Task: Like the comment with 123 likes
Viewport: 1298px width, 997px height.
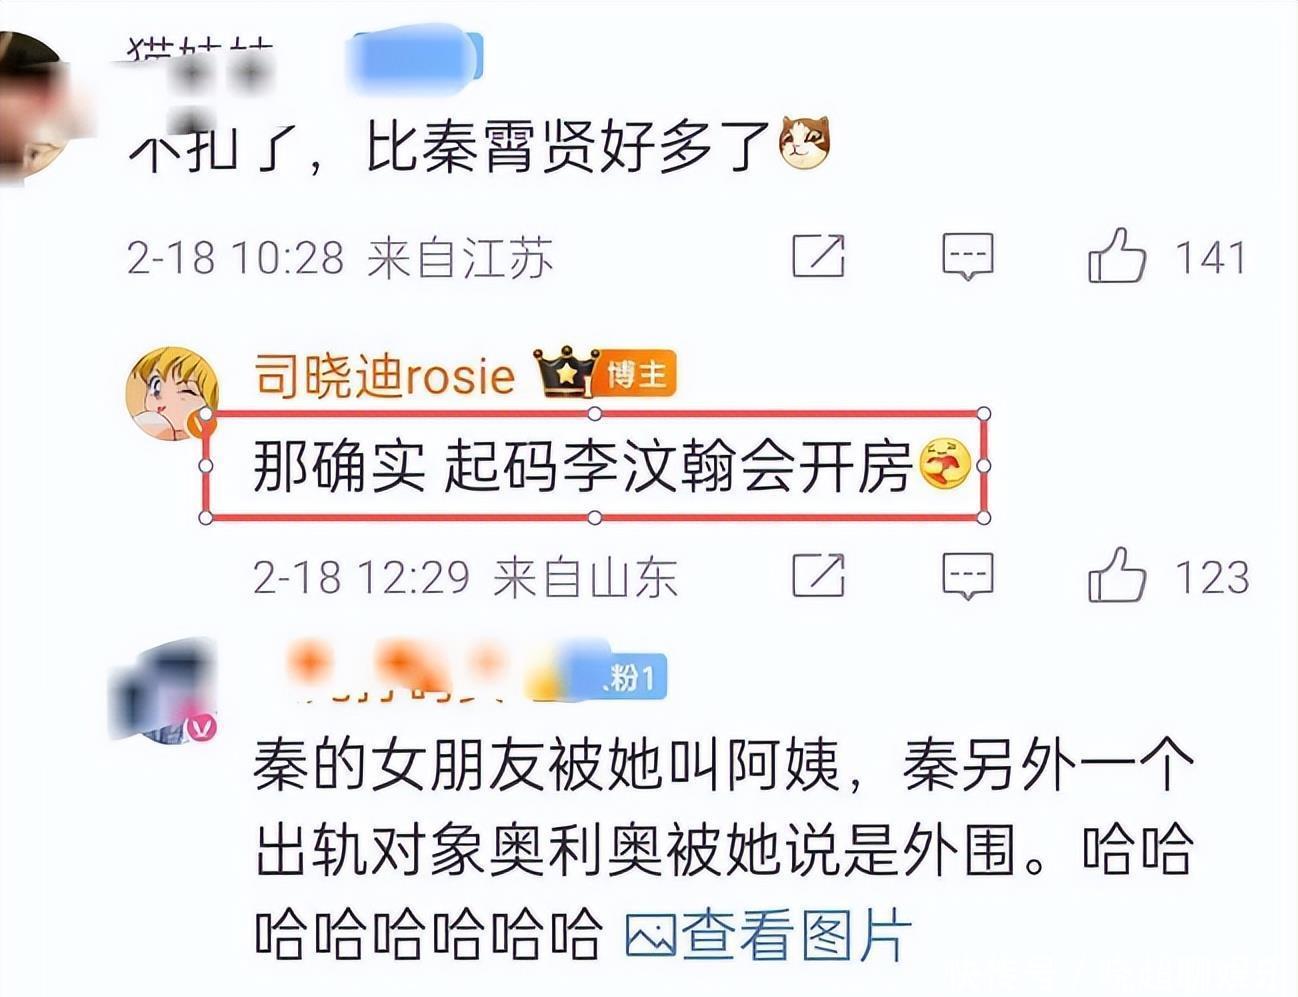Action: (x=1116, y=576)
